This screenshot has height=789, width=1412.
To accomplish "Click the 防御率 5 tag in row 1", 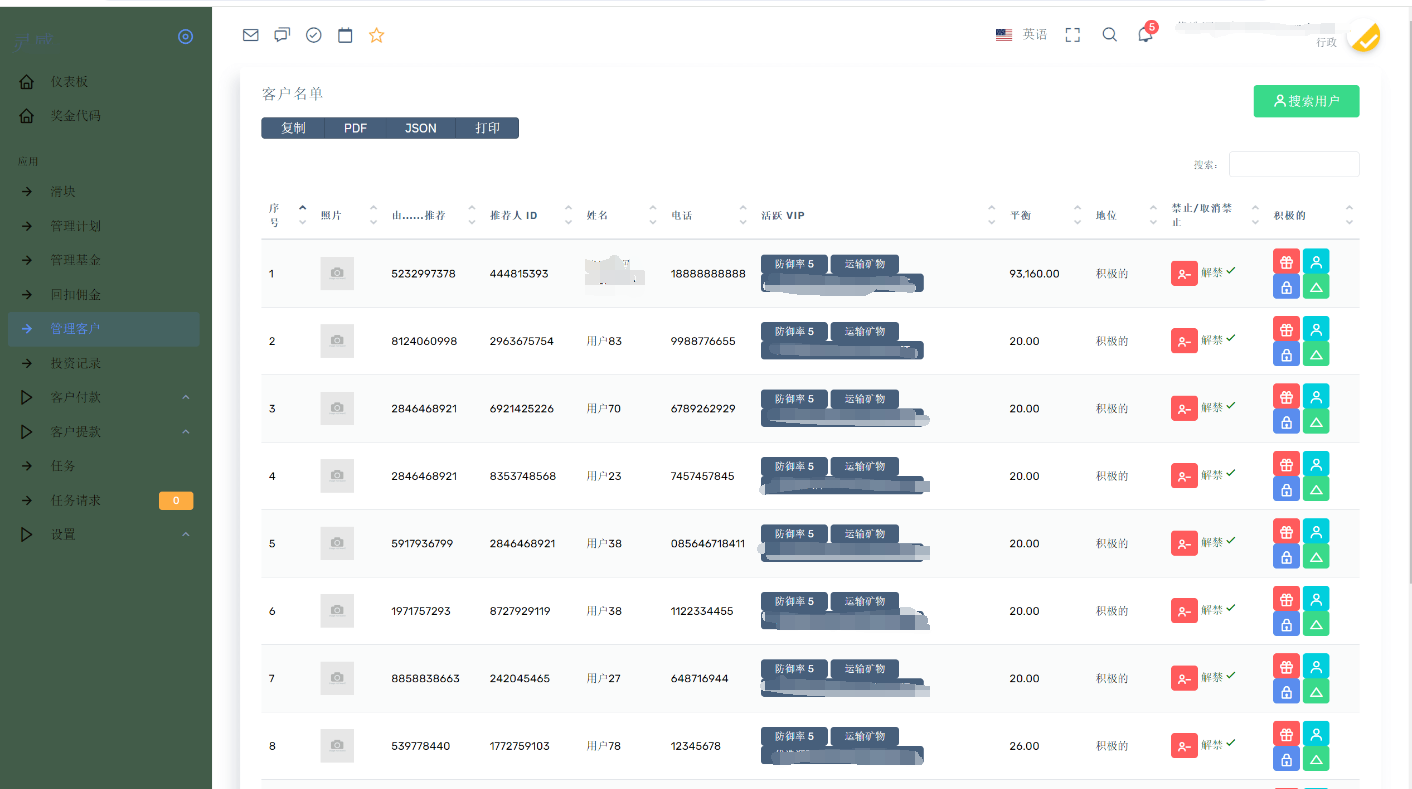I will click(x=794, y=264).
